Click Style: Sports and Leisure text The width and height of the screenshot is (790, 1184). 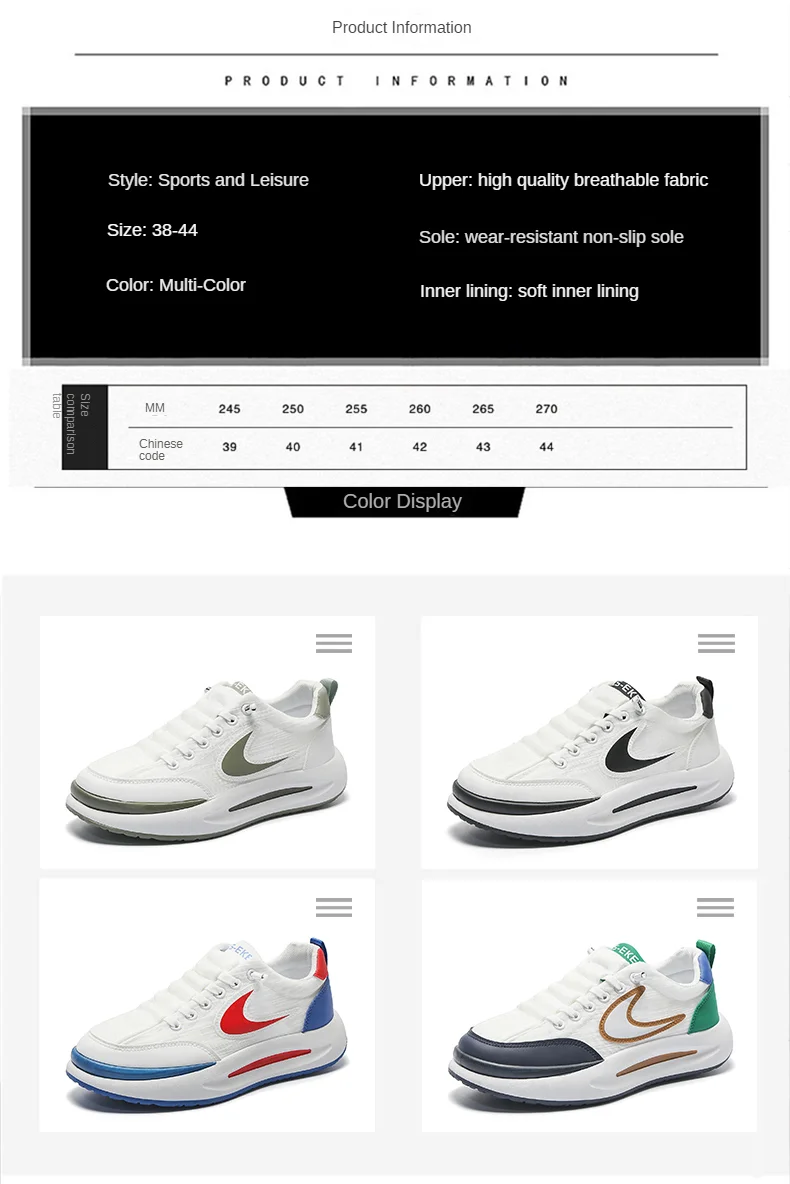pos(208,180)
